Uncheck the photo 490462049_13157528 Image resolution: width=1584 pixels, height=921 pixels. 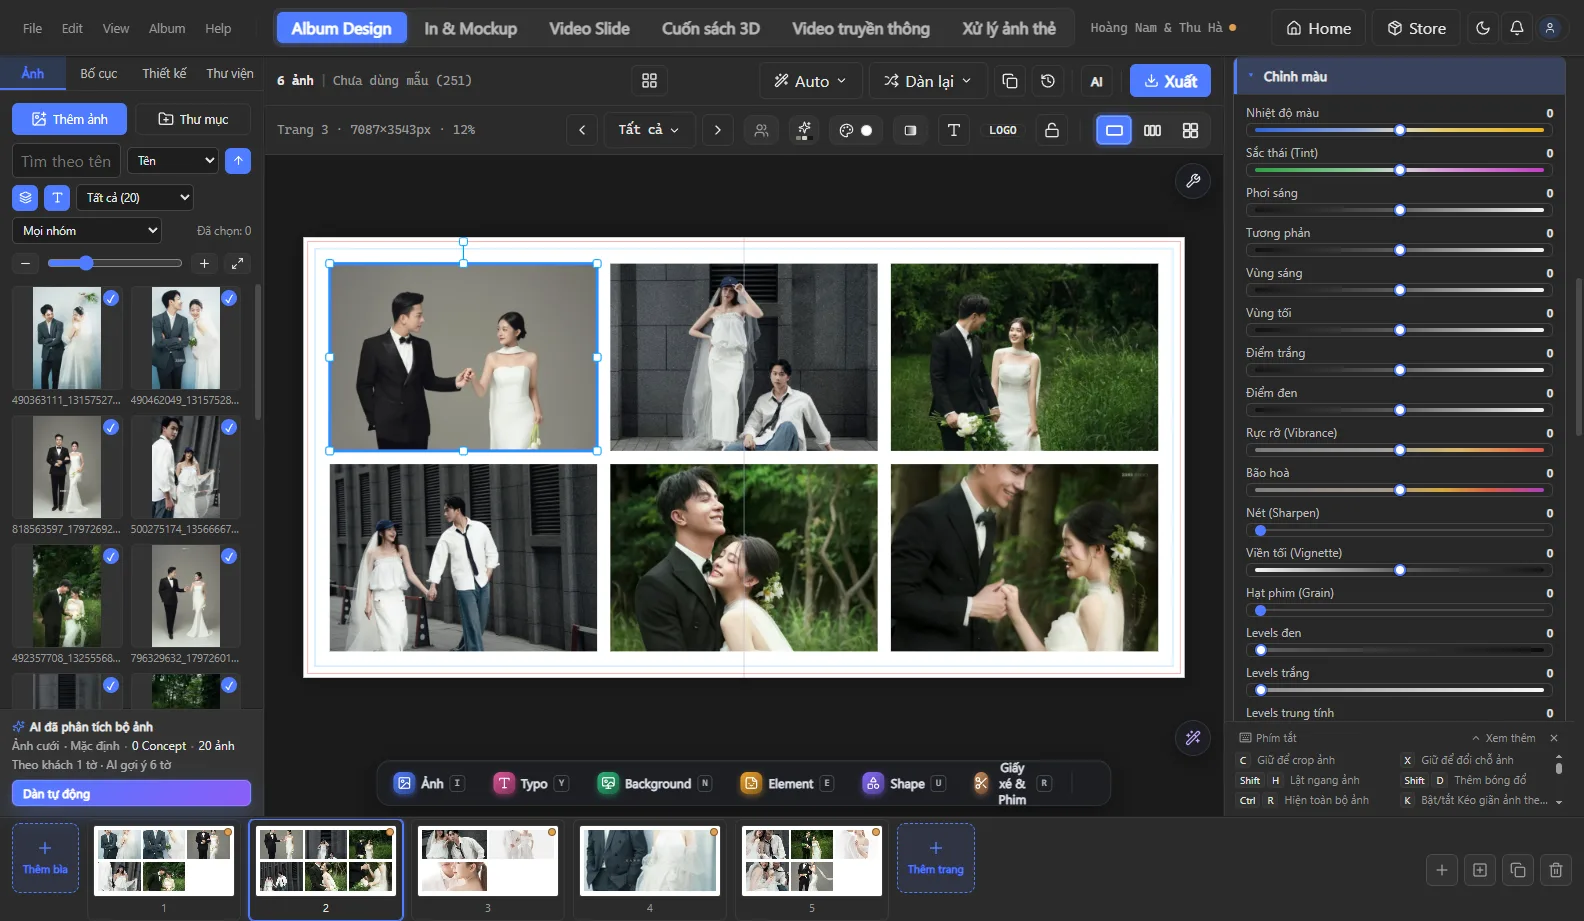(229, 298)
